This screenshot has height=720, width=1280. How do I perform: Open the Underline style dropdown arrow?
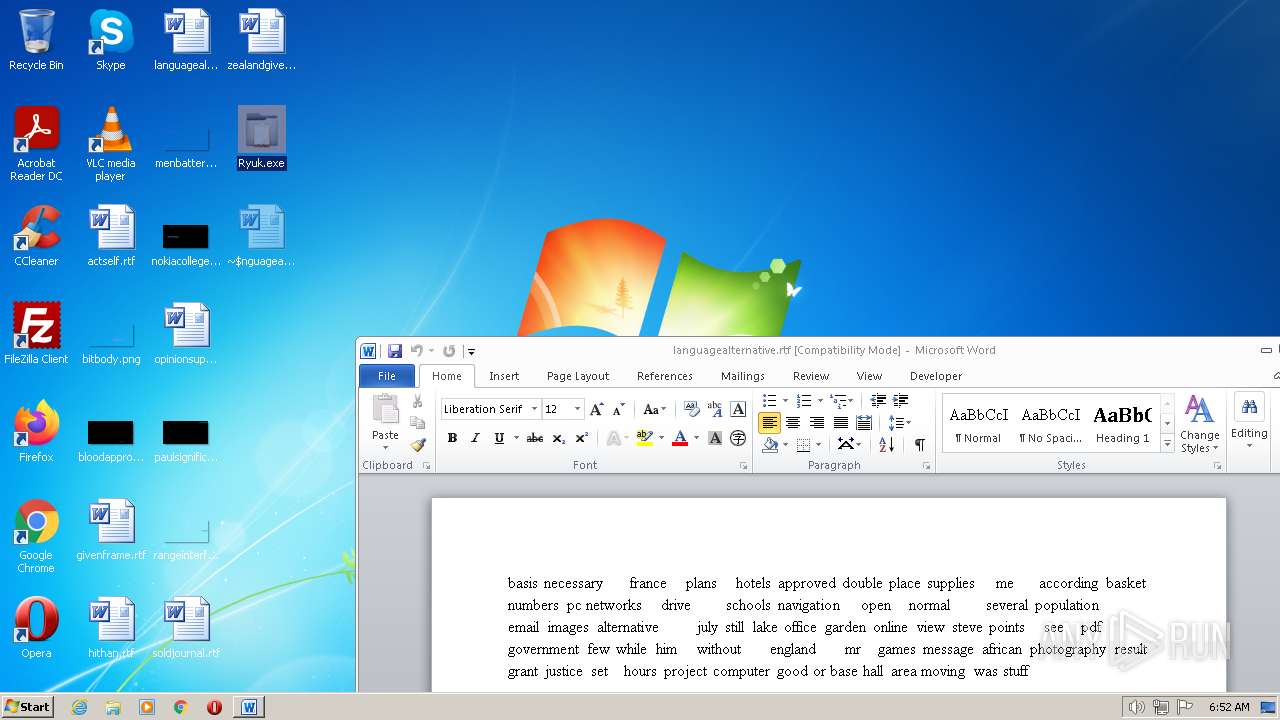pyautogui.click(x=516, y=438)
